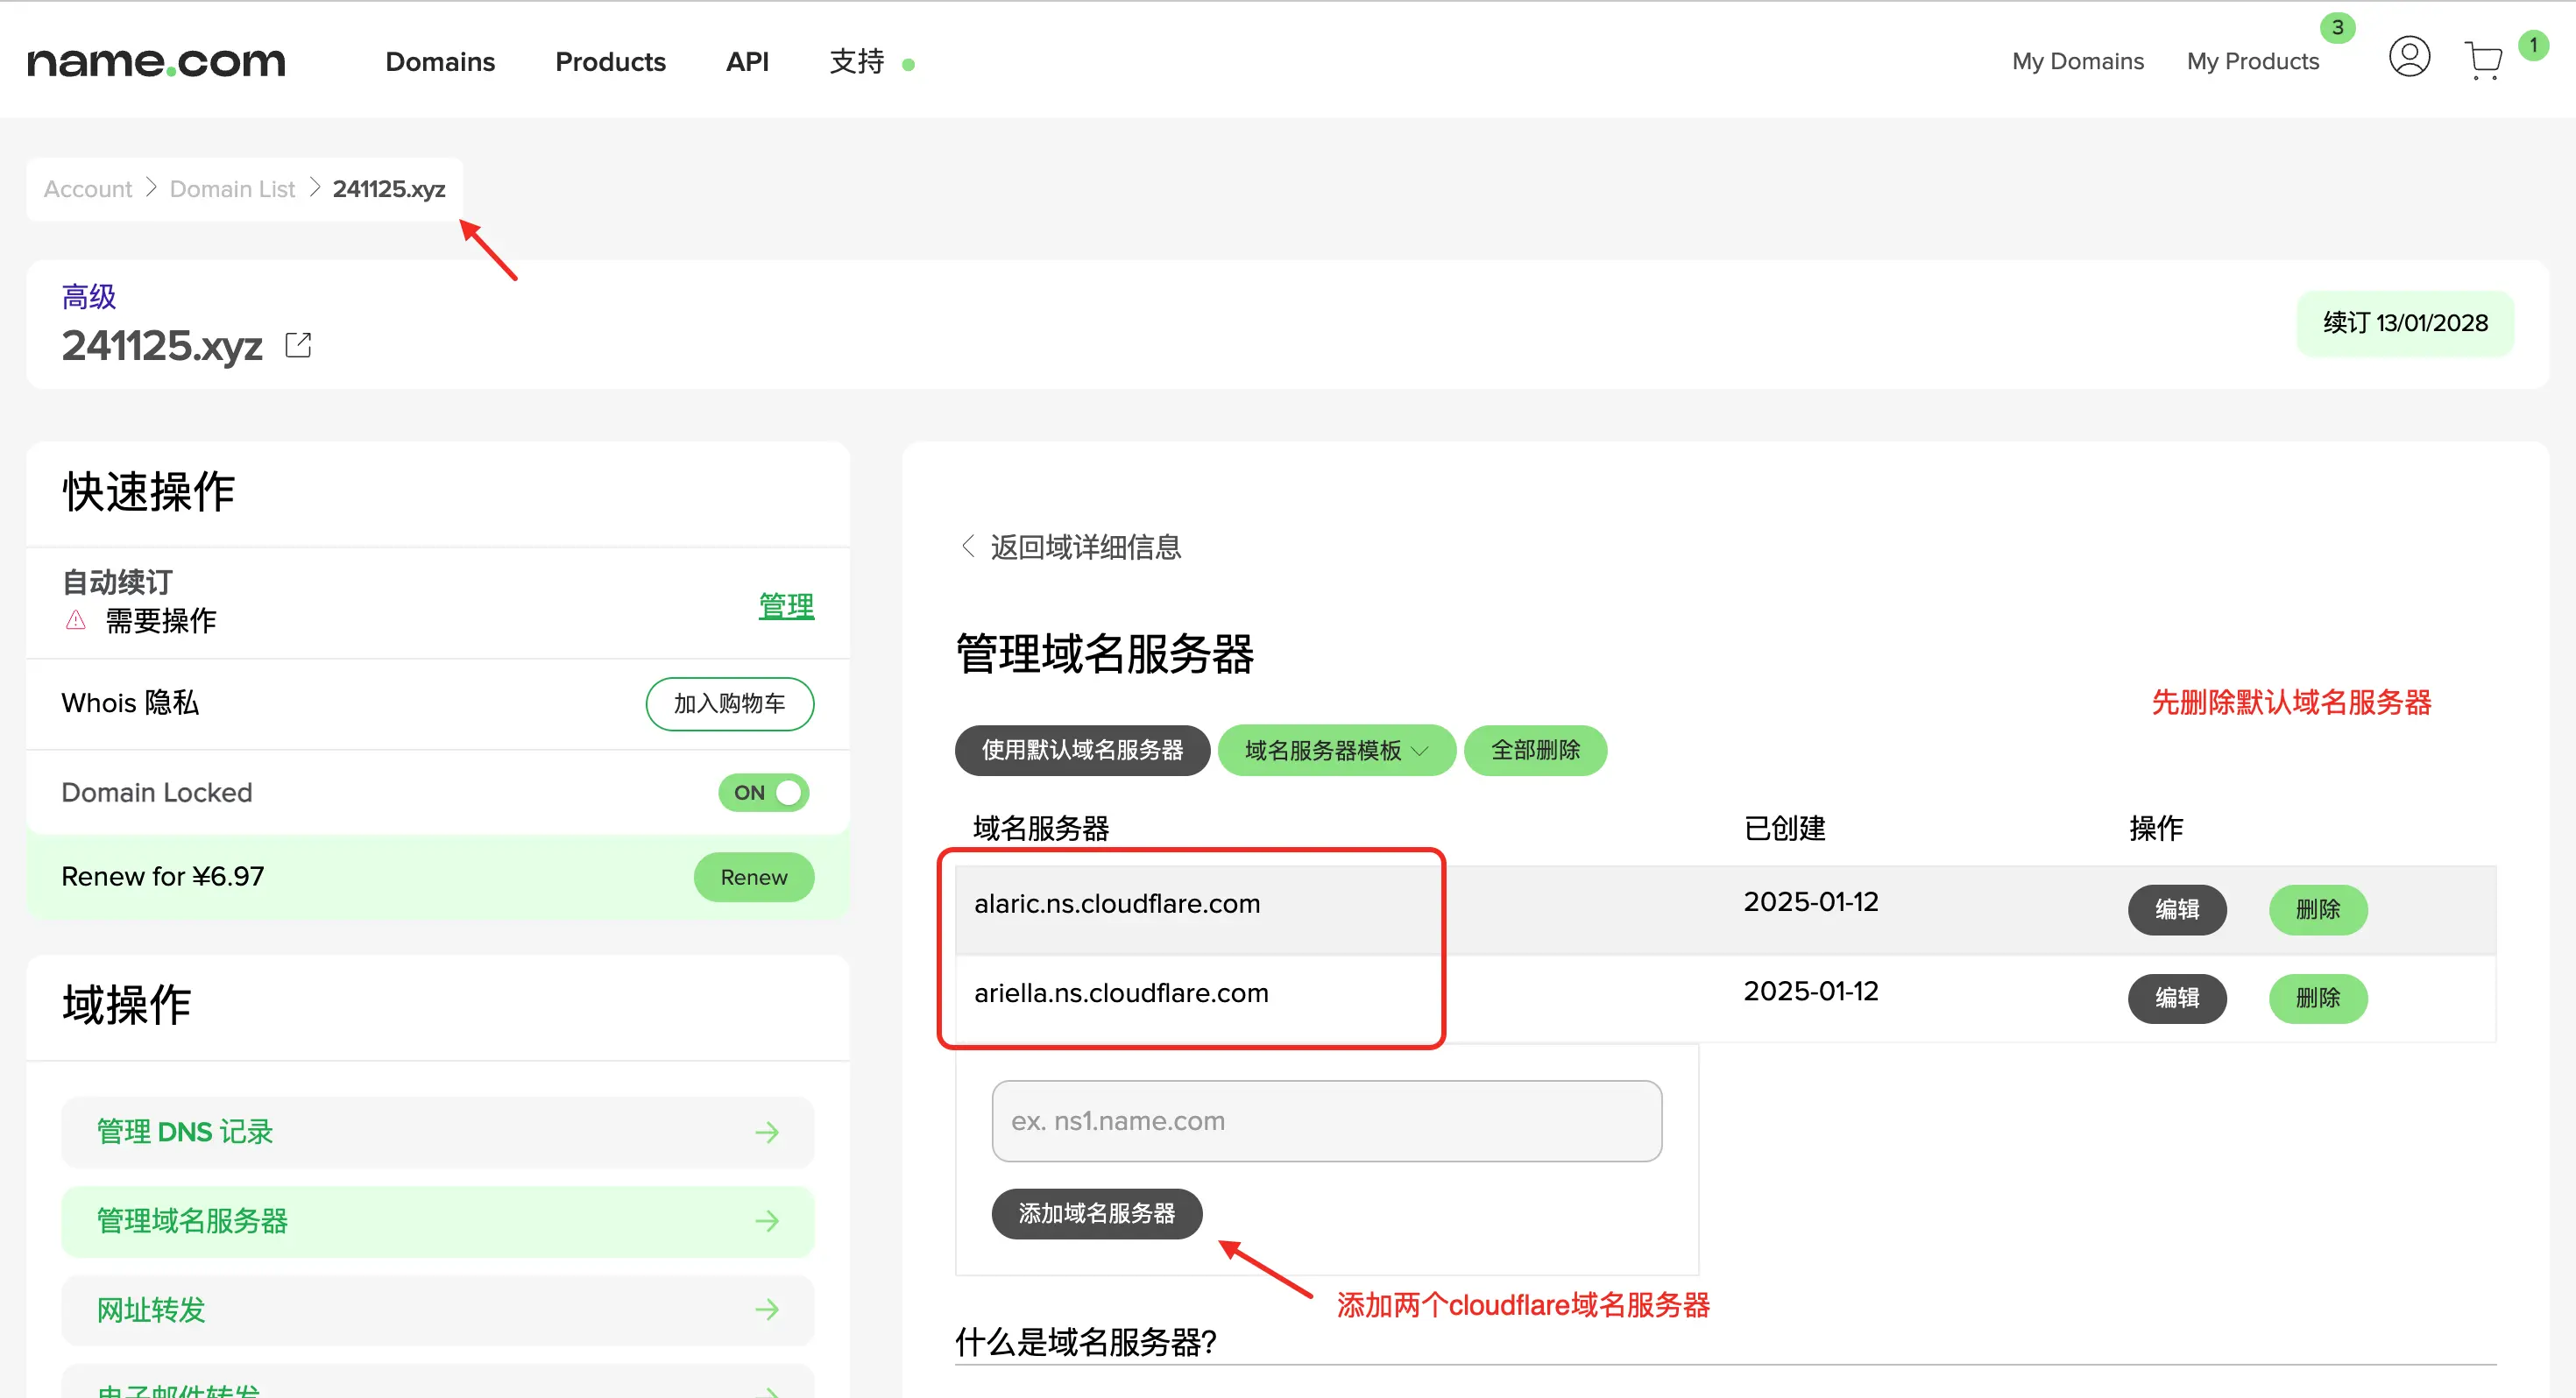Open the shopping cart icon
2576x1398 pixels.
[x=2483, y=60]
